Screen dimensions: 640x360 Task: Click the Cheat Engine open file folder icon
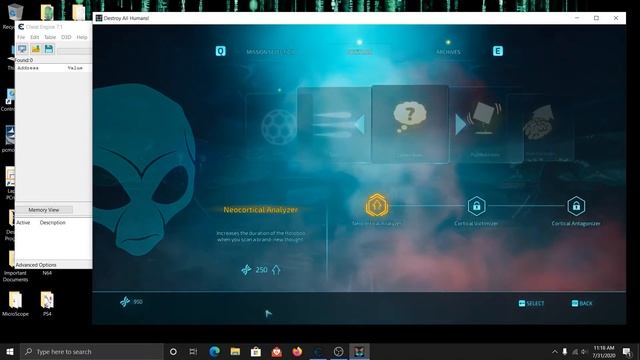(x=36, y=49)
